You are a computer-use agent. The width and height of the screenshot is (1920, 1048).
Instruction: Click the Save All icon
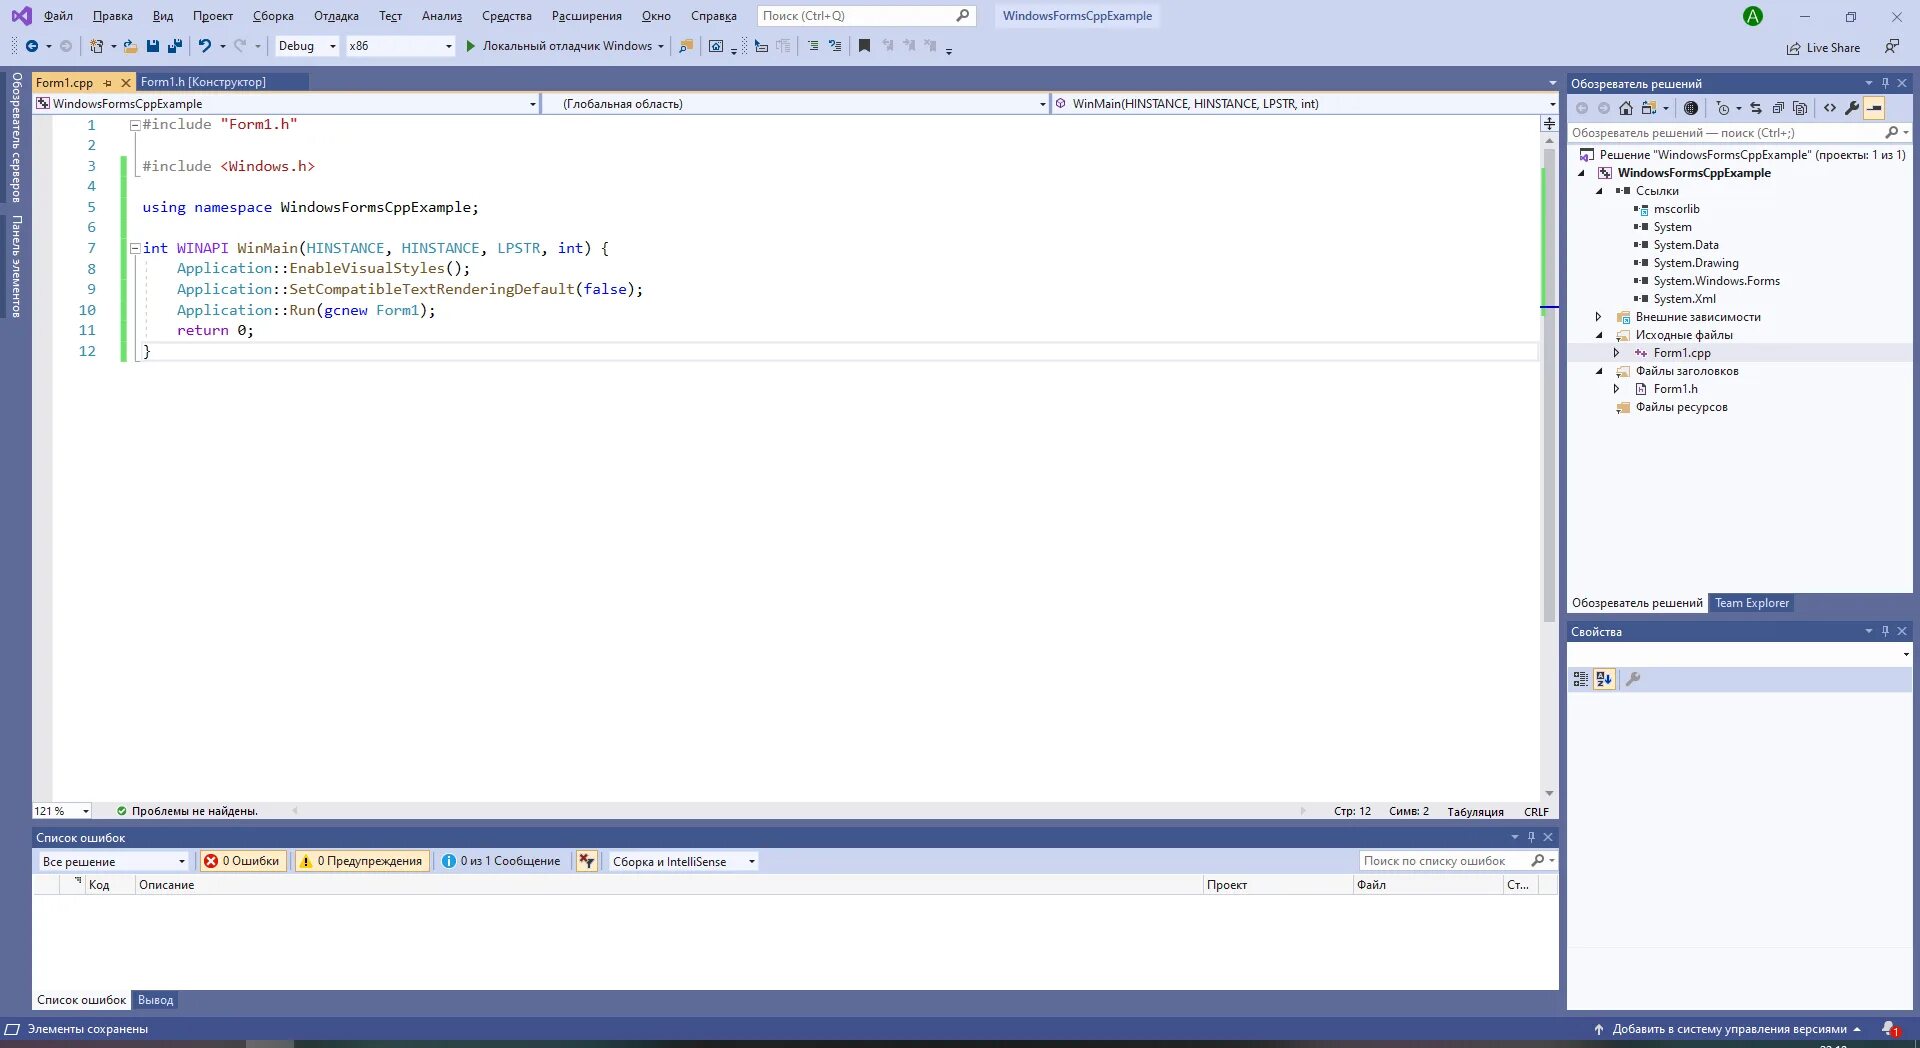[x=175, y=46]
